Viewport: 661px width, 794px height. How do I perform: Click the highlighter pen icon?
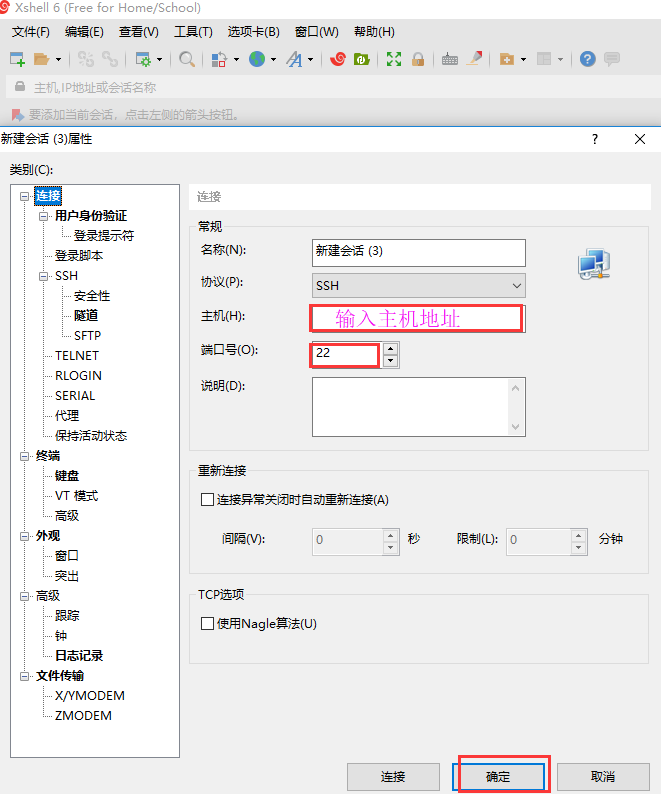475,59
